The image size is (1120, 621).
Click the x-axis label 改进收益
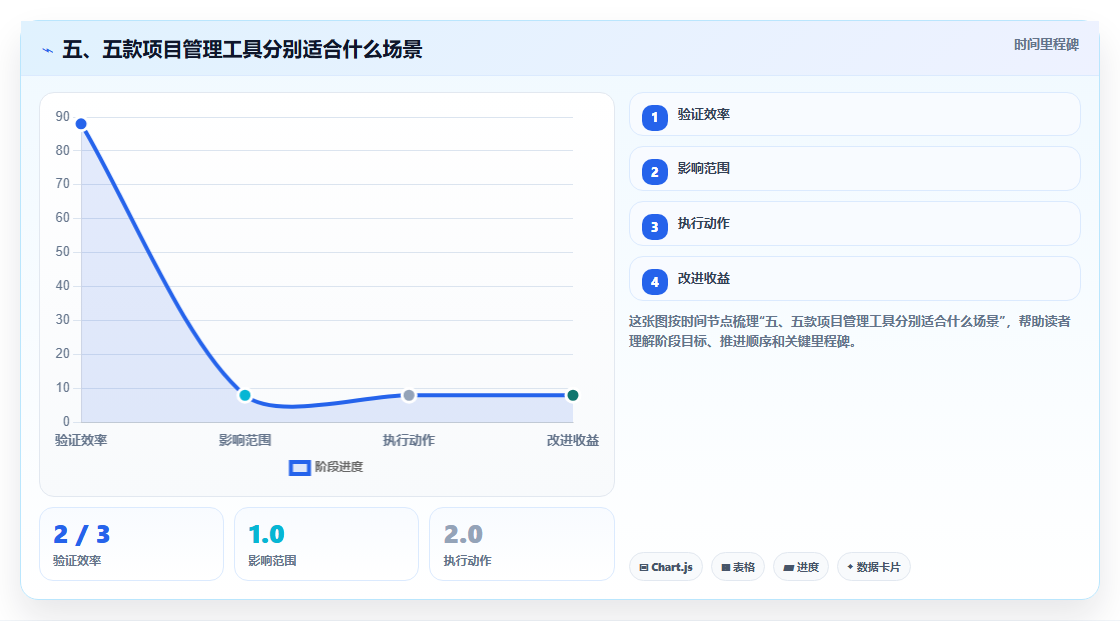573,440
